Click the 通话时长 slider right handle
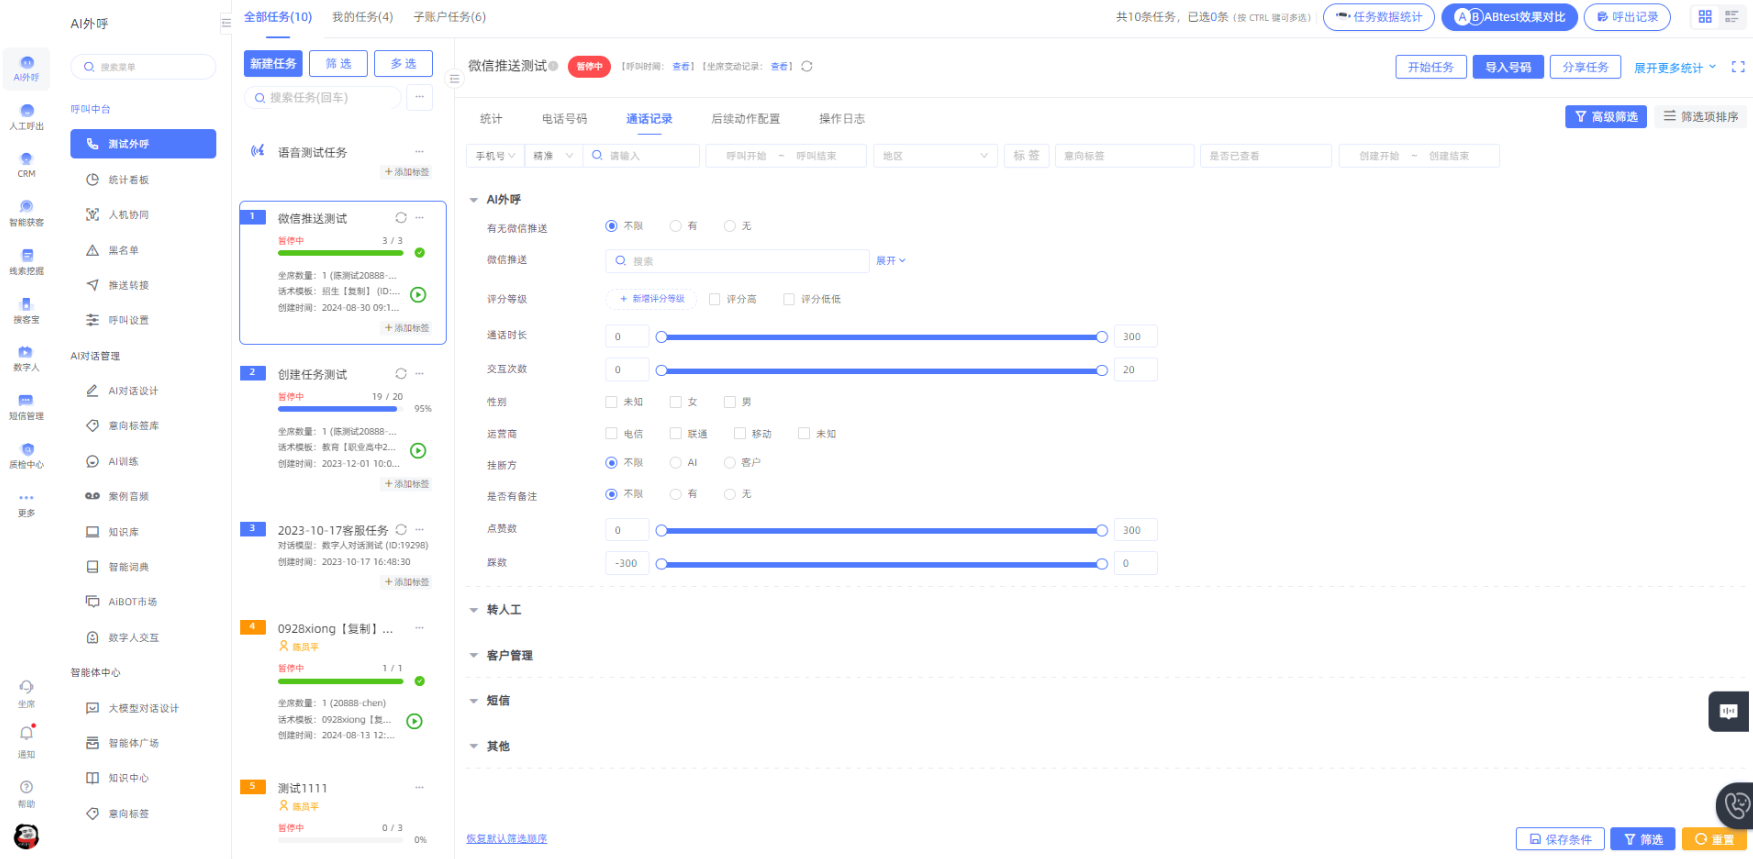1753x859 pixels. [1102, 337]
